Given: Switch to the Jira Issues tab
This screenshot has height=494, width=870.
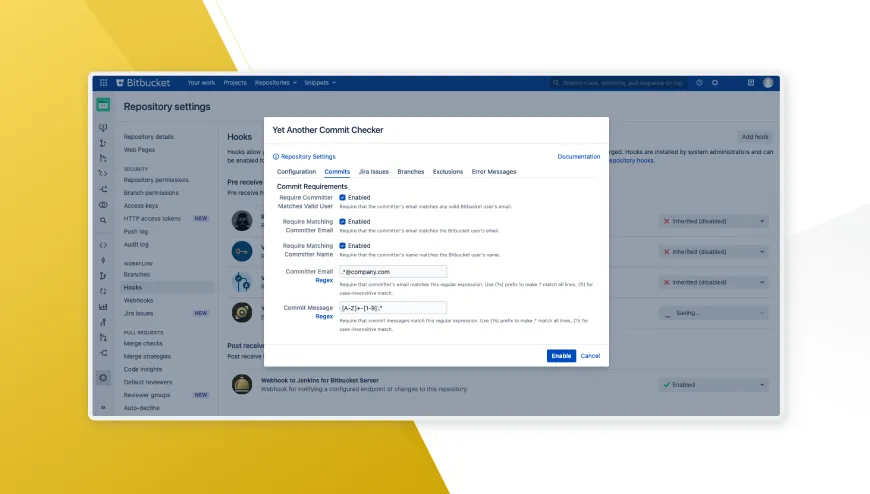Looking at the screenshot, I should (373, 172).
